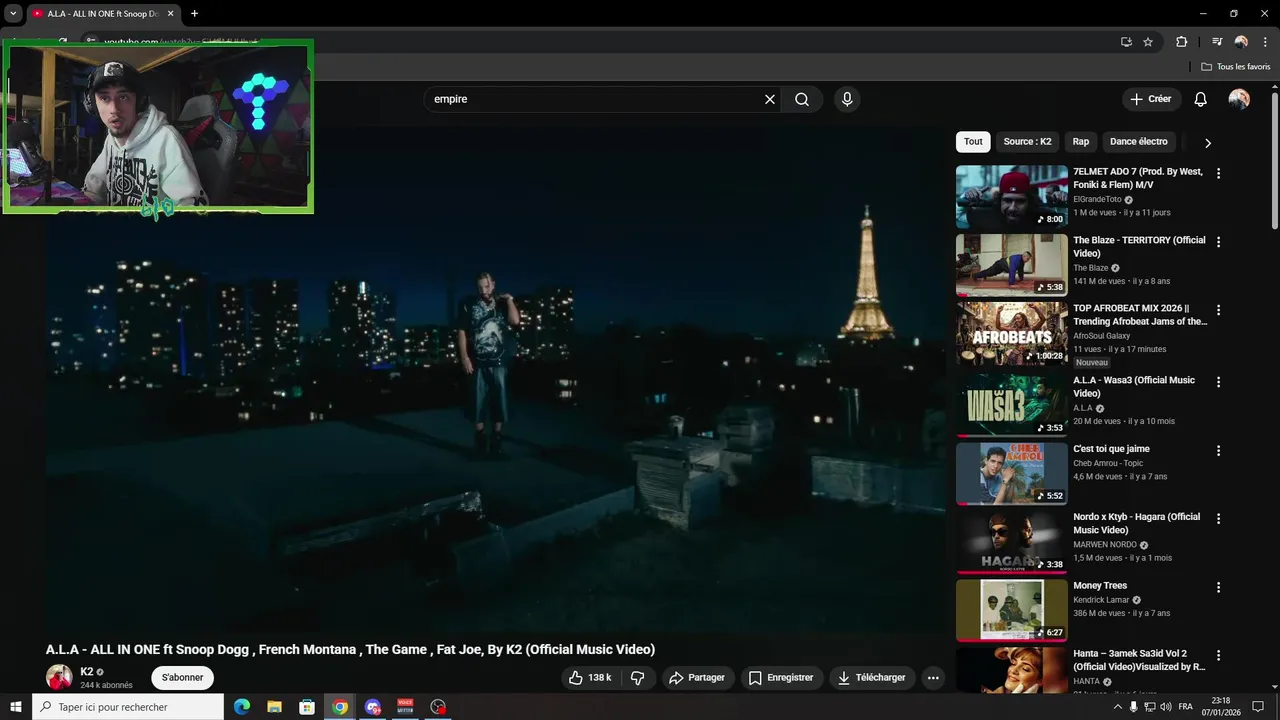This screenshot has height=720, width=1280.
Task: Open options menu for A.L.A Wasa3 video
Action: [1218, 382]
